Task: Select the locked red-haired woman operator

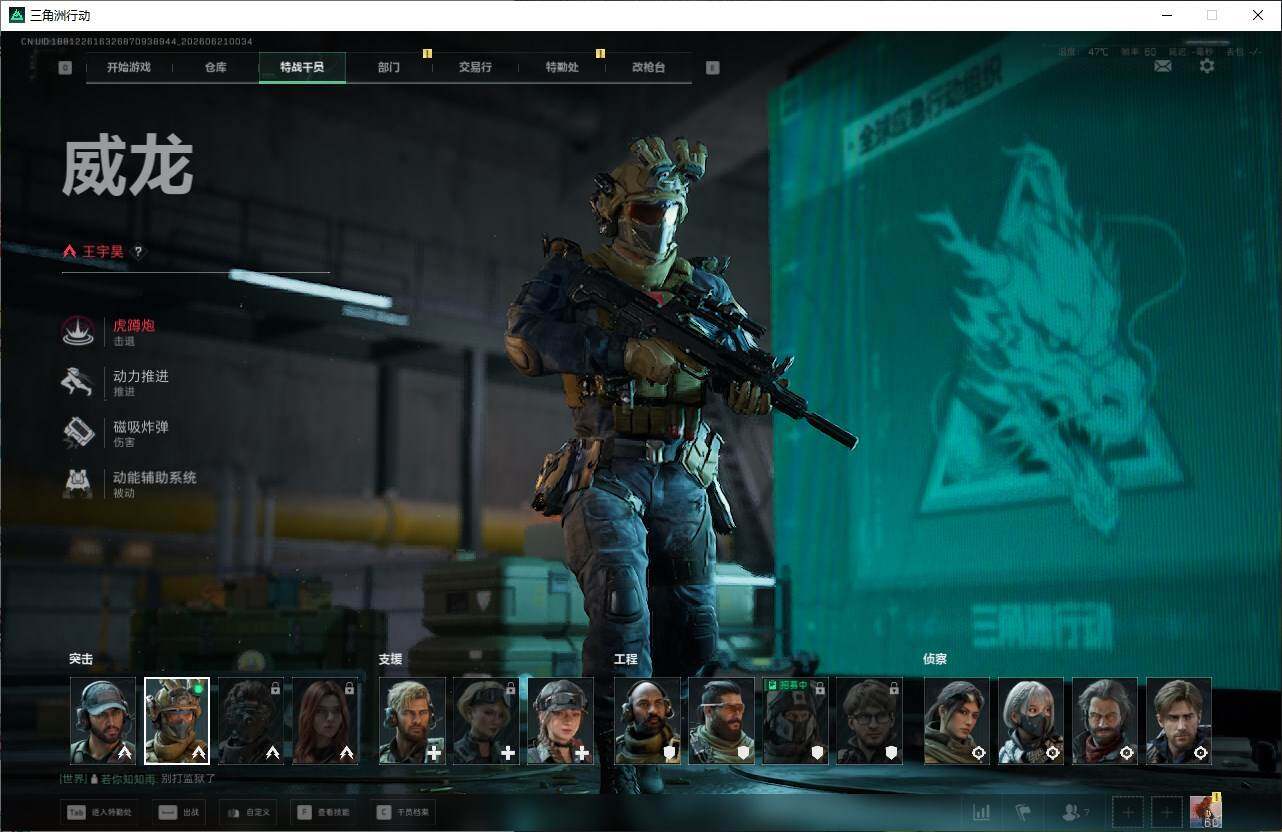Action: point(325,721)
